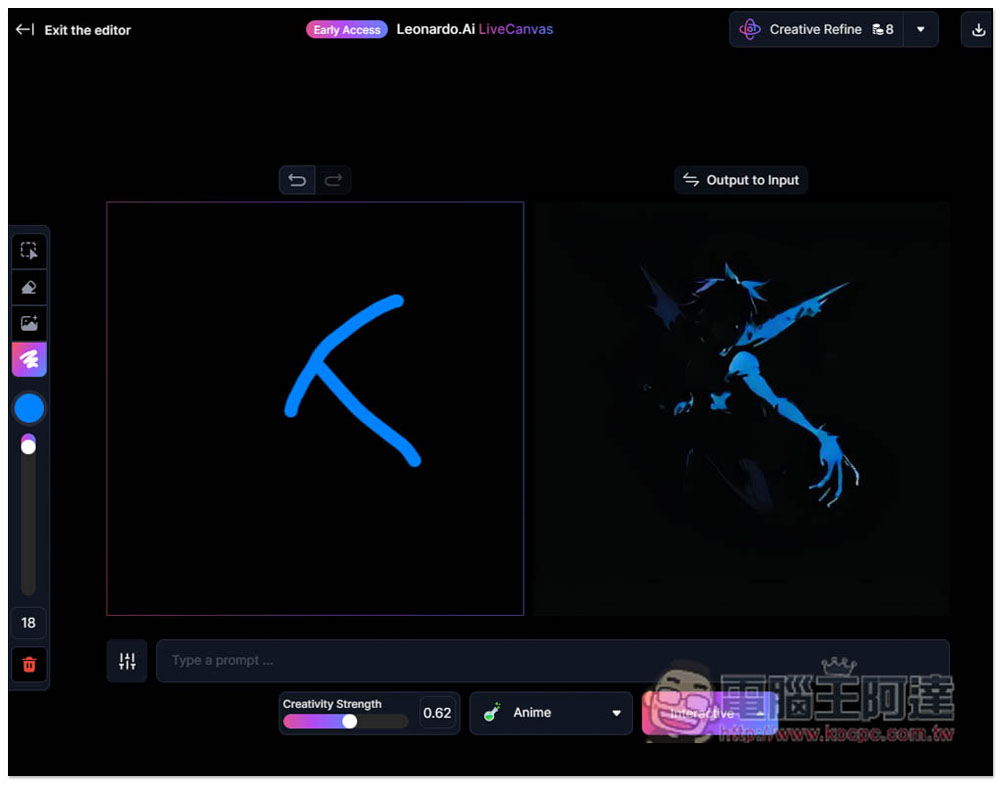Click the brush size value 18 box

coord(29,623)
